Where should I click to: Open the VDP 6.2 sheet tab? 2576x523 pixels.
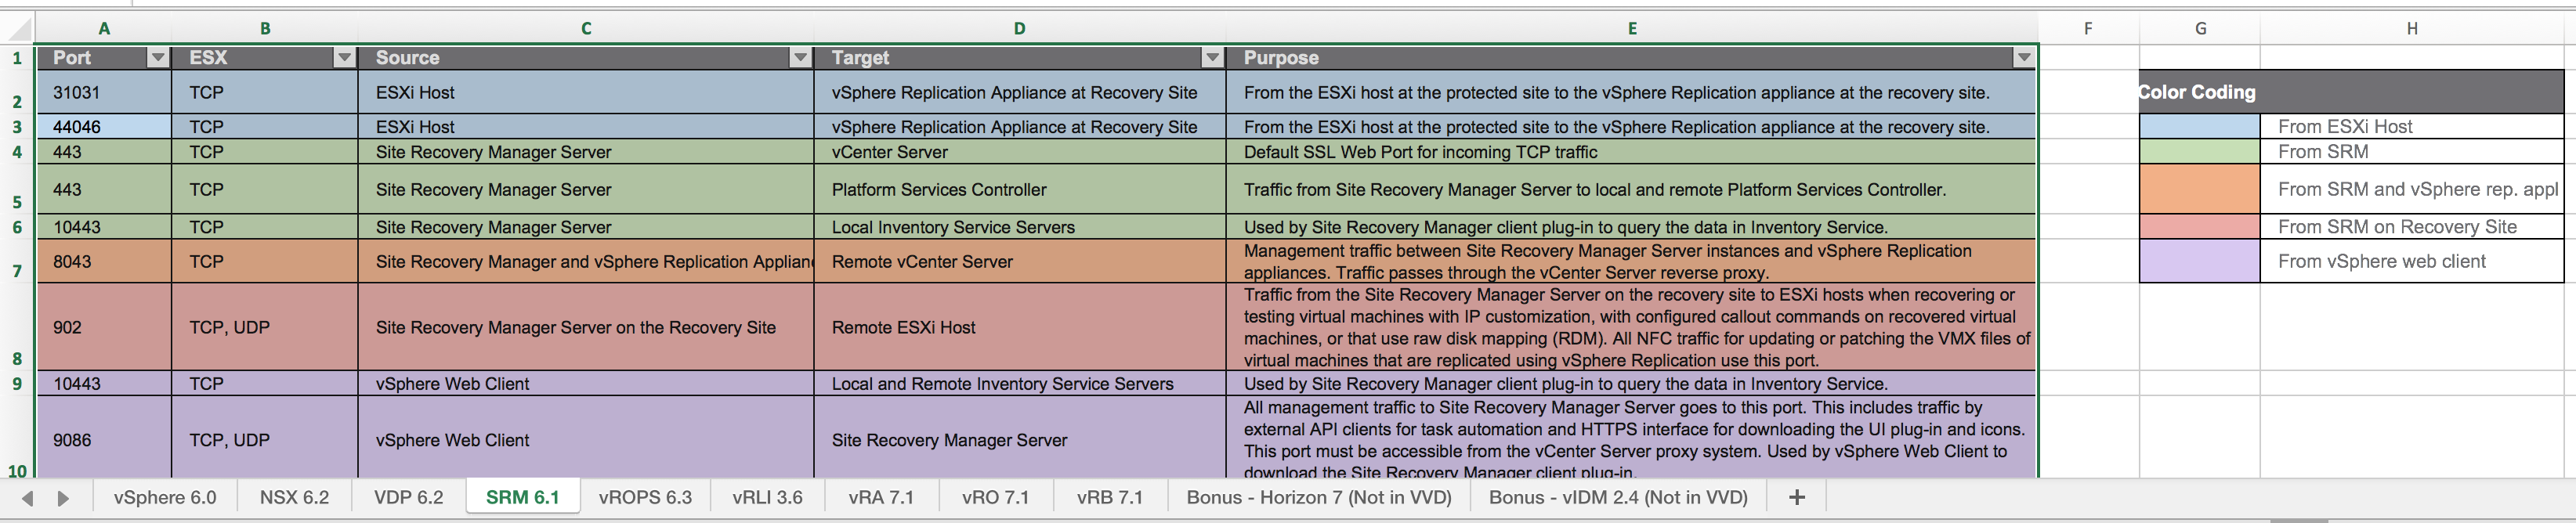[408, 497]
